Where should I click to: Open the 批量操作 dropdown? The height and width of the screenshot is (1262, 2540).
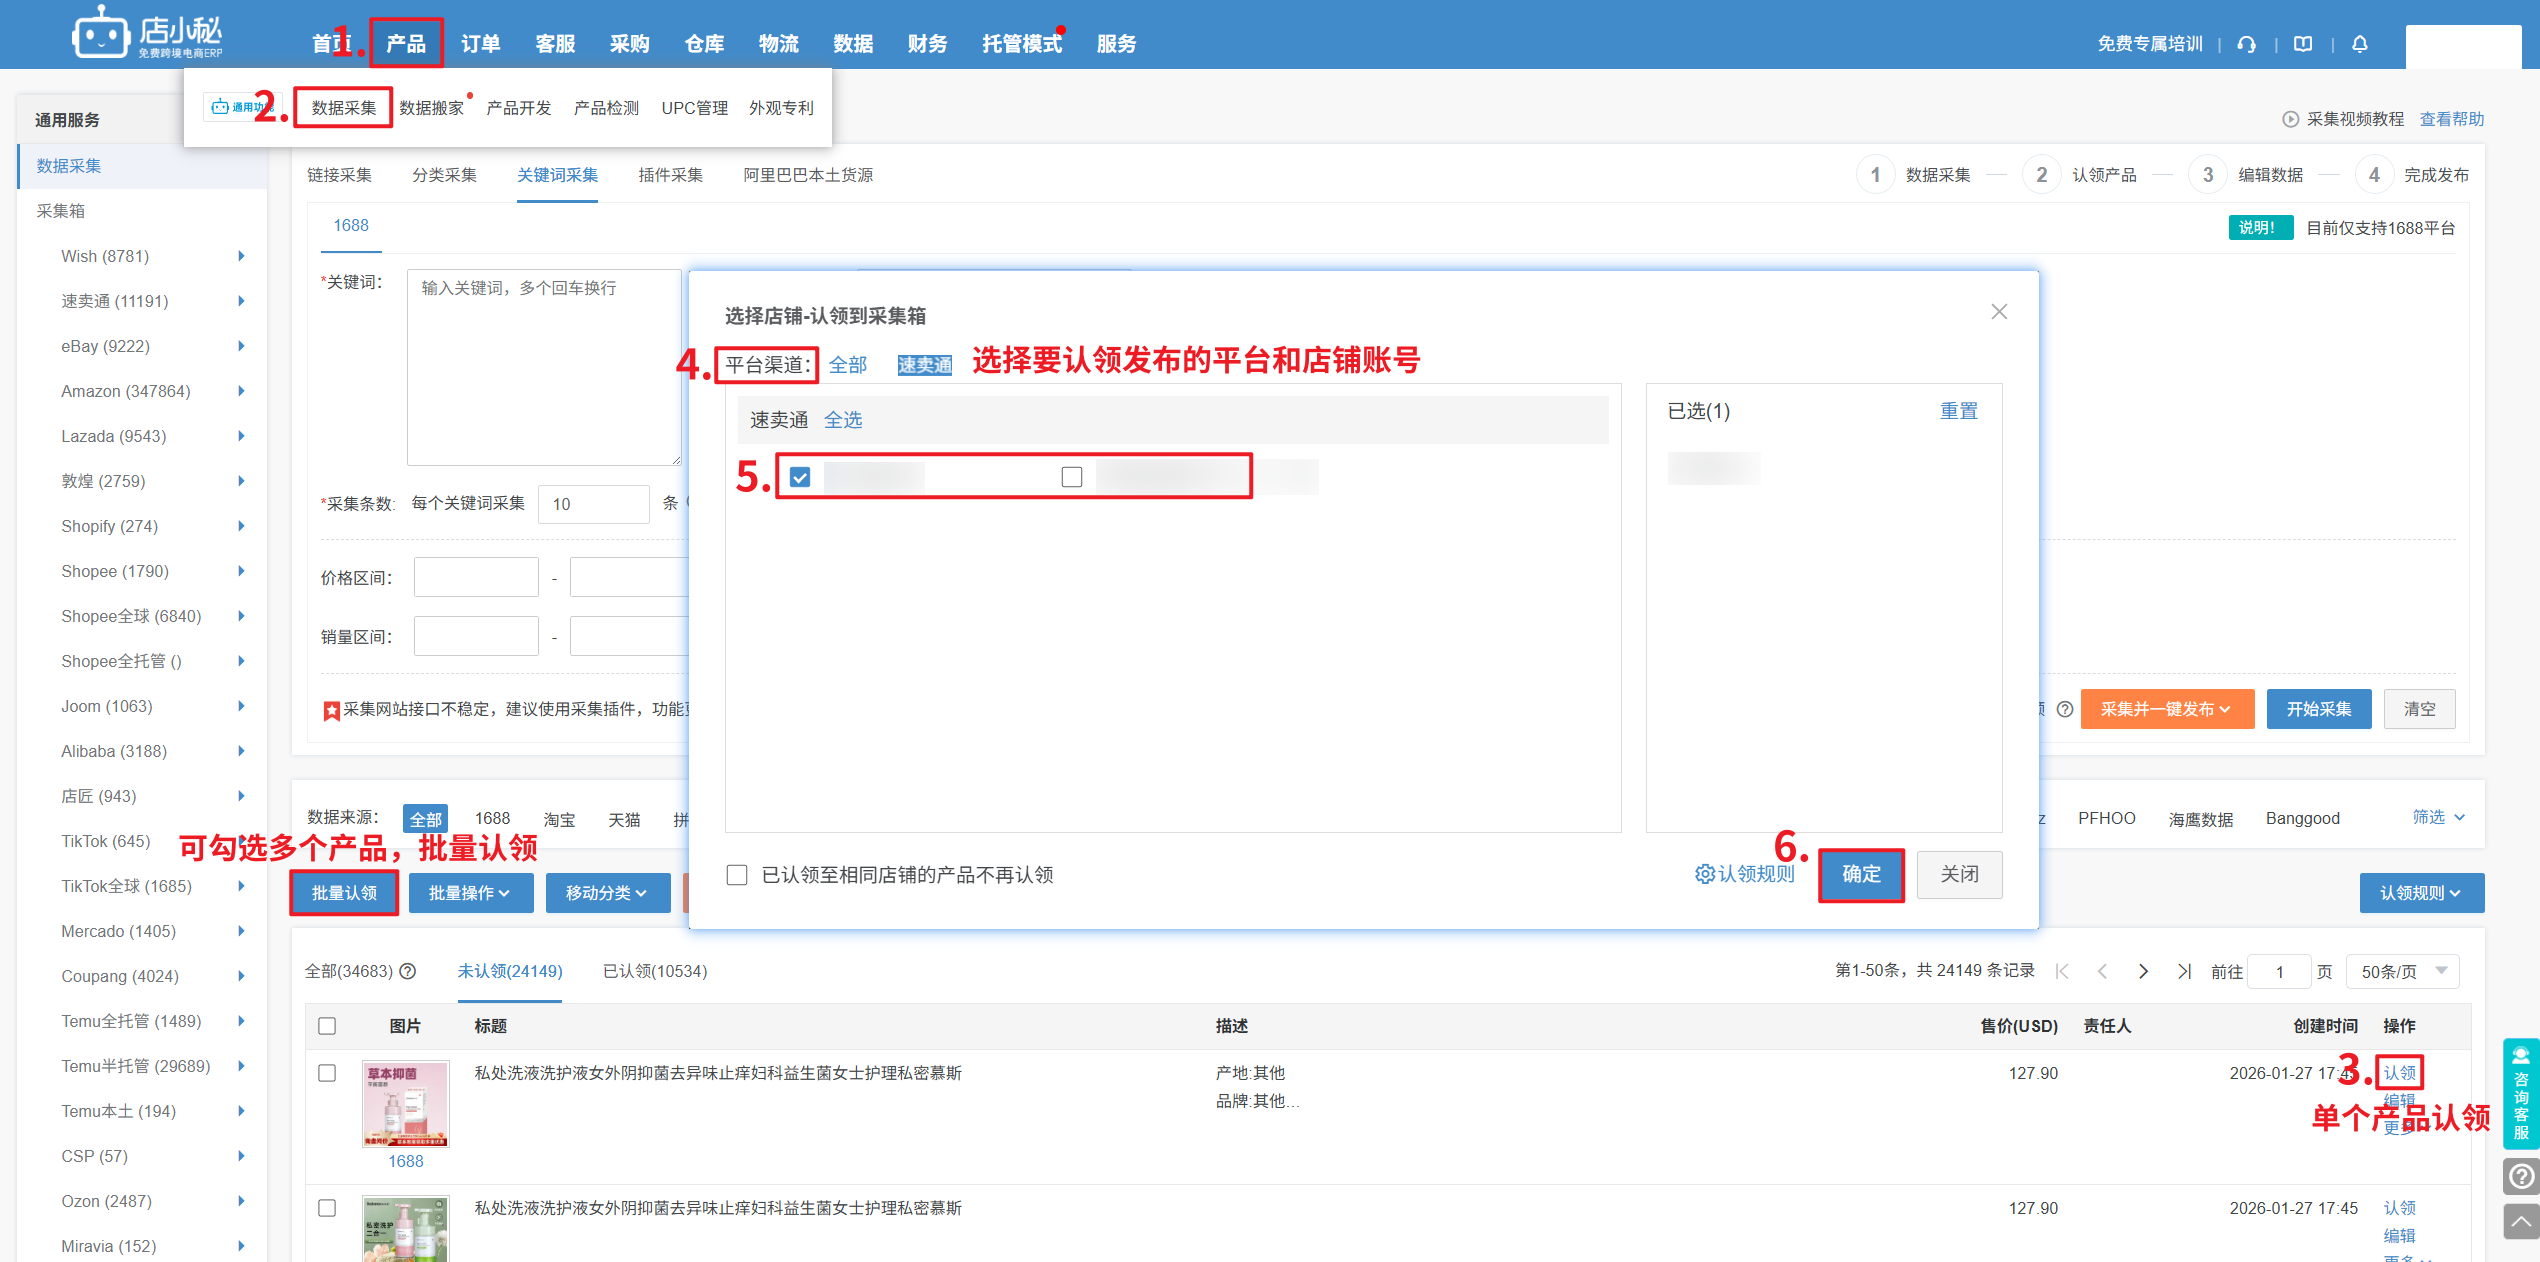(469, 893)
